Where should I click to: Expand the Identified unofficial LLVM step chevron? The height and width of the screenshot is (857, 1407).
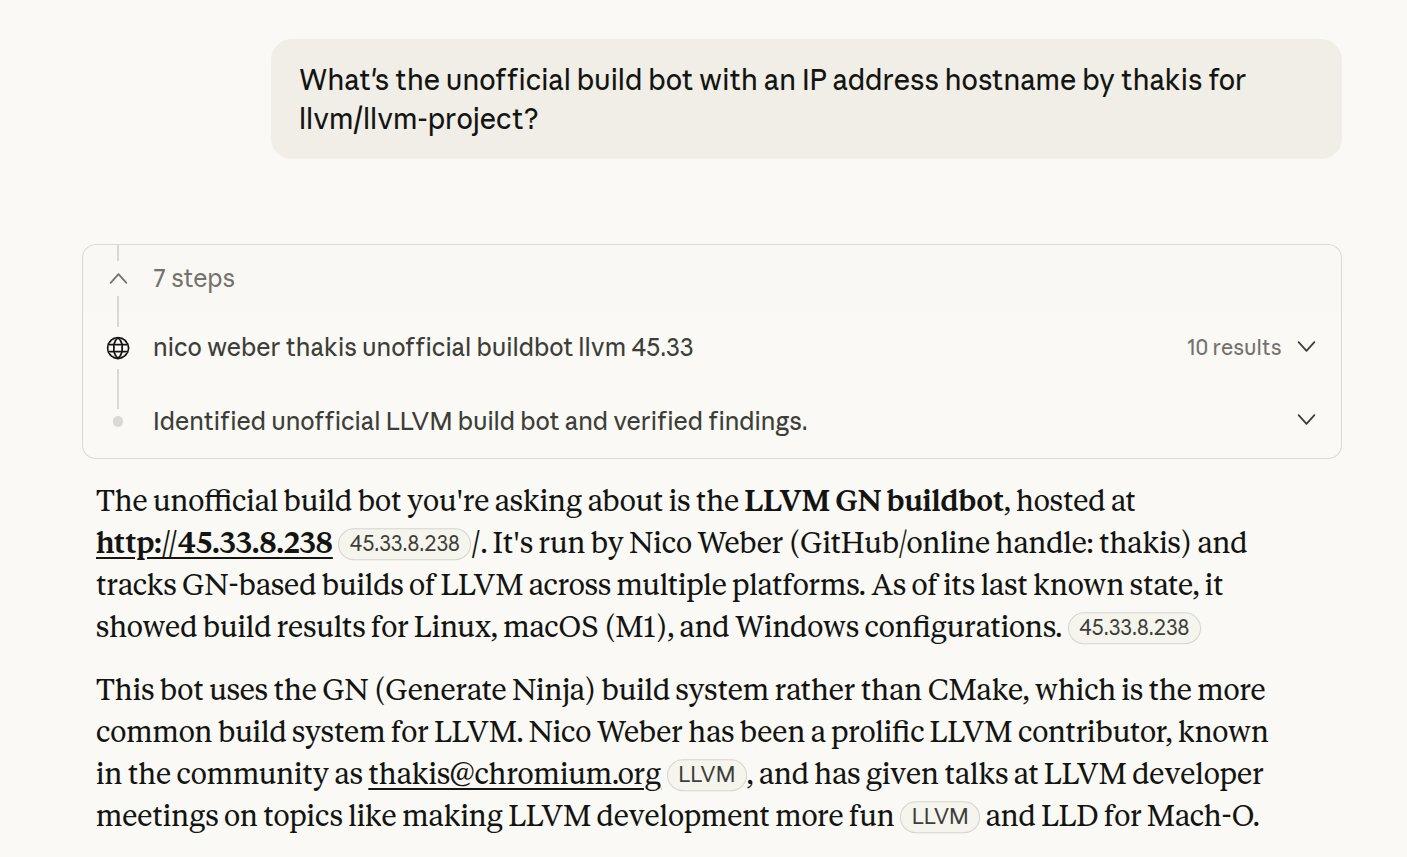pos(1305,420)
